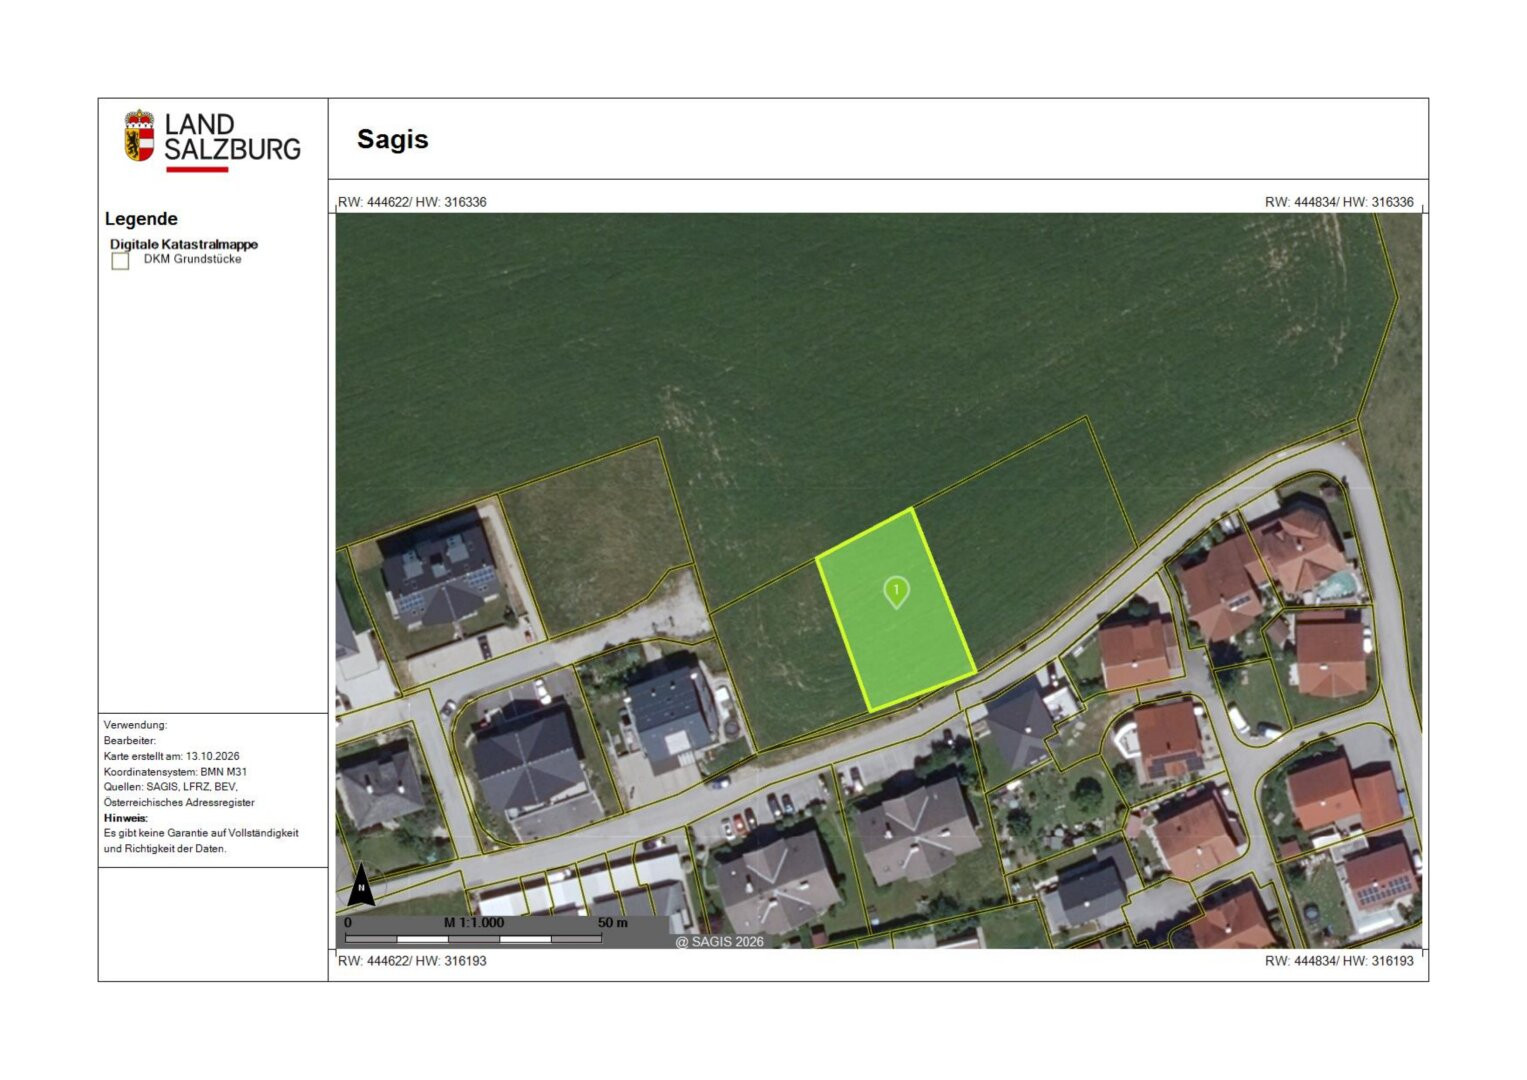Click the Land Salzburg coat of arms logo
Screen dimensions: 1527x1080
139,136
